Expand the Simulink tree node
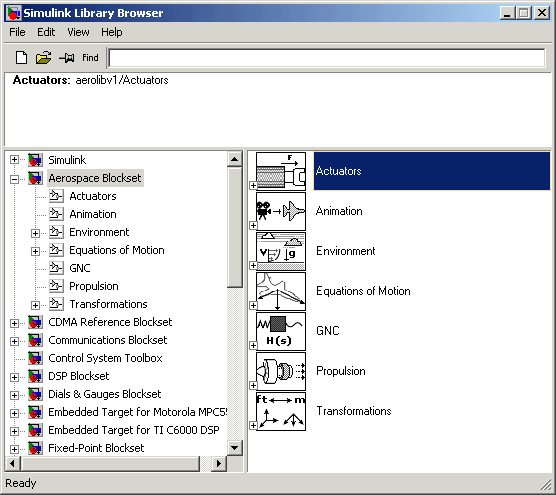556x495 pixels. (14, 160)
